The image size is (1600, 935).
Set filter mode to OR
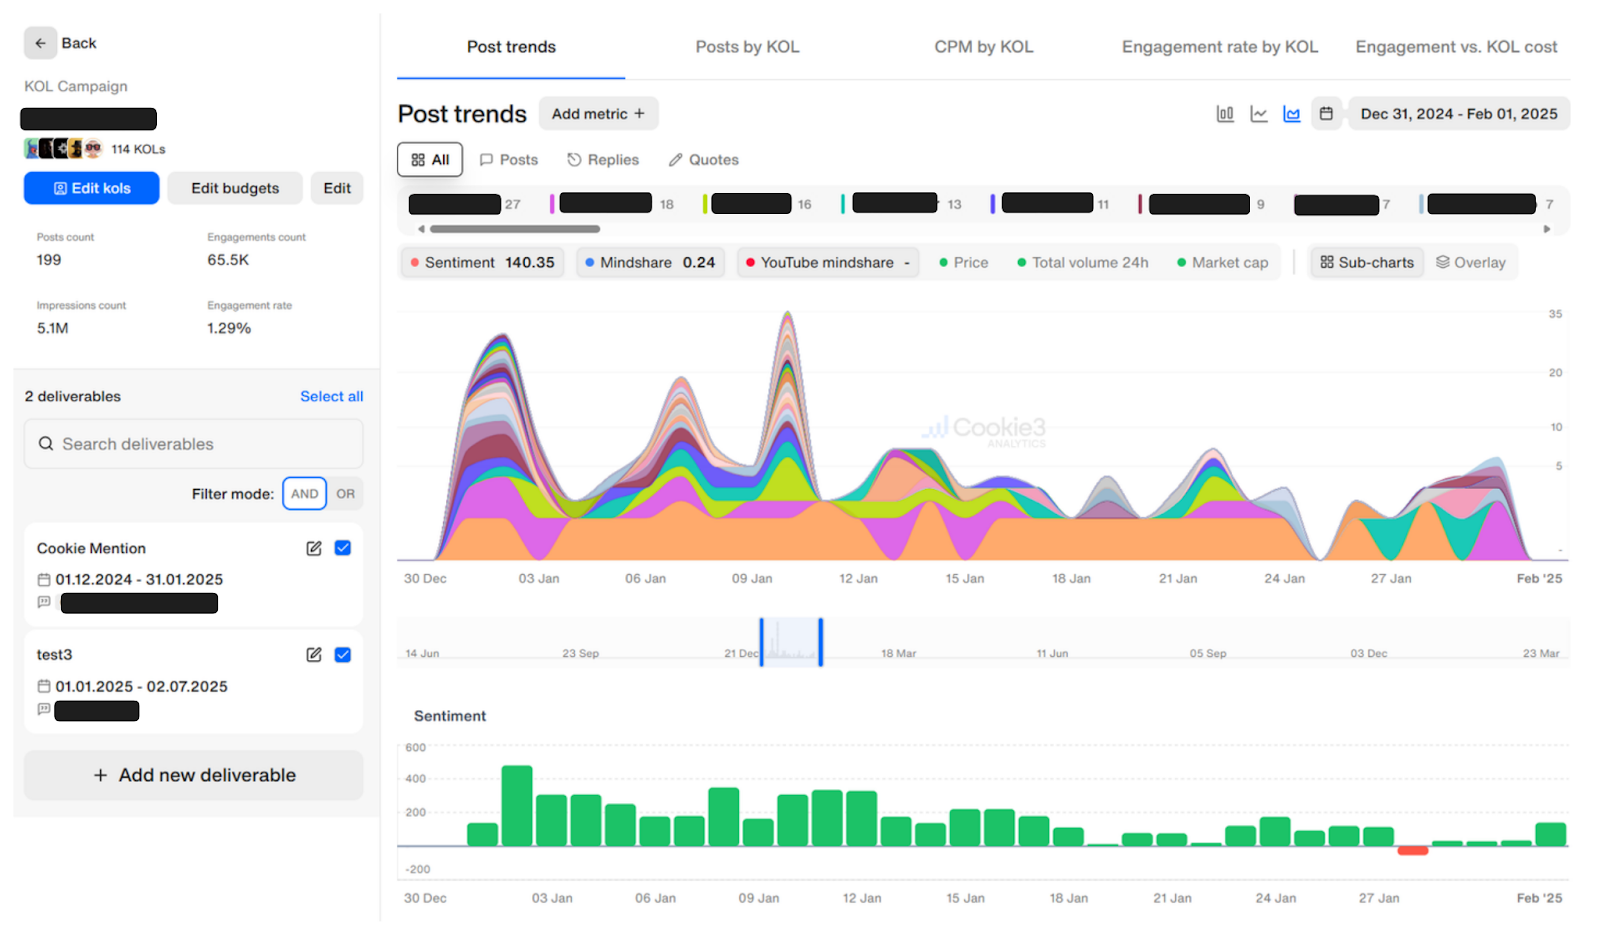tap(345, 494)
